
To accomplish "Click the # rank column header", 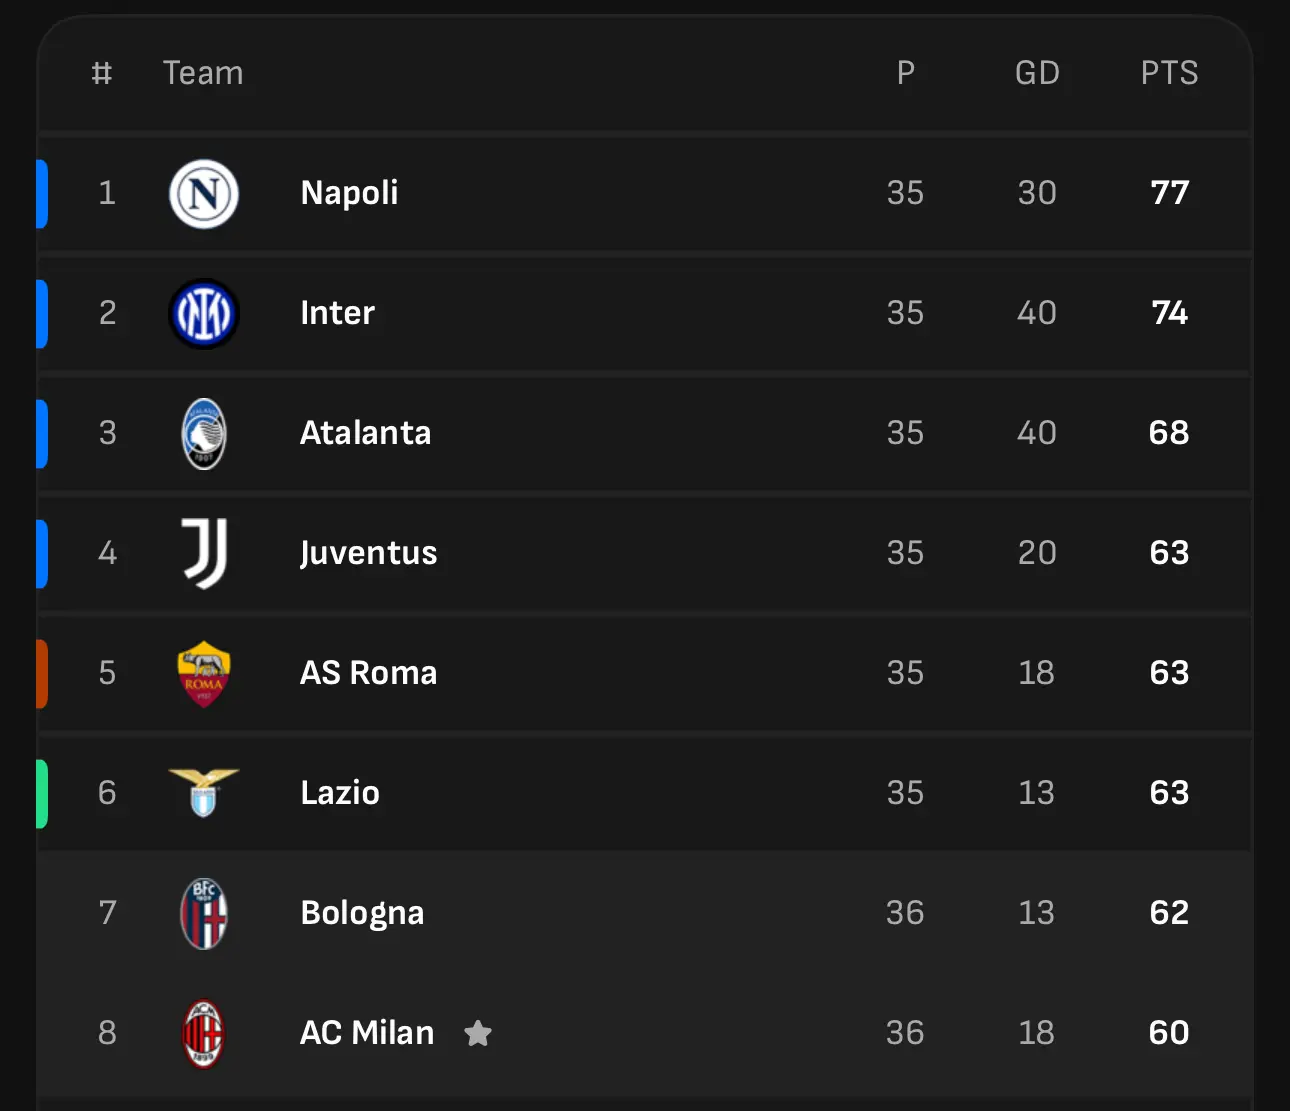I will pyautogui.click(x=101, y=73).
